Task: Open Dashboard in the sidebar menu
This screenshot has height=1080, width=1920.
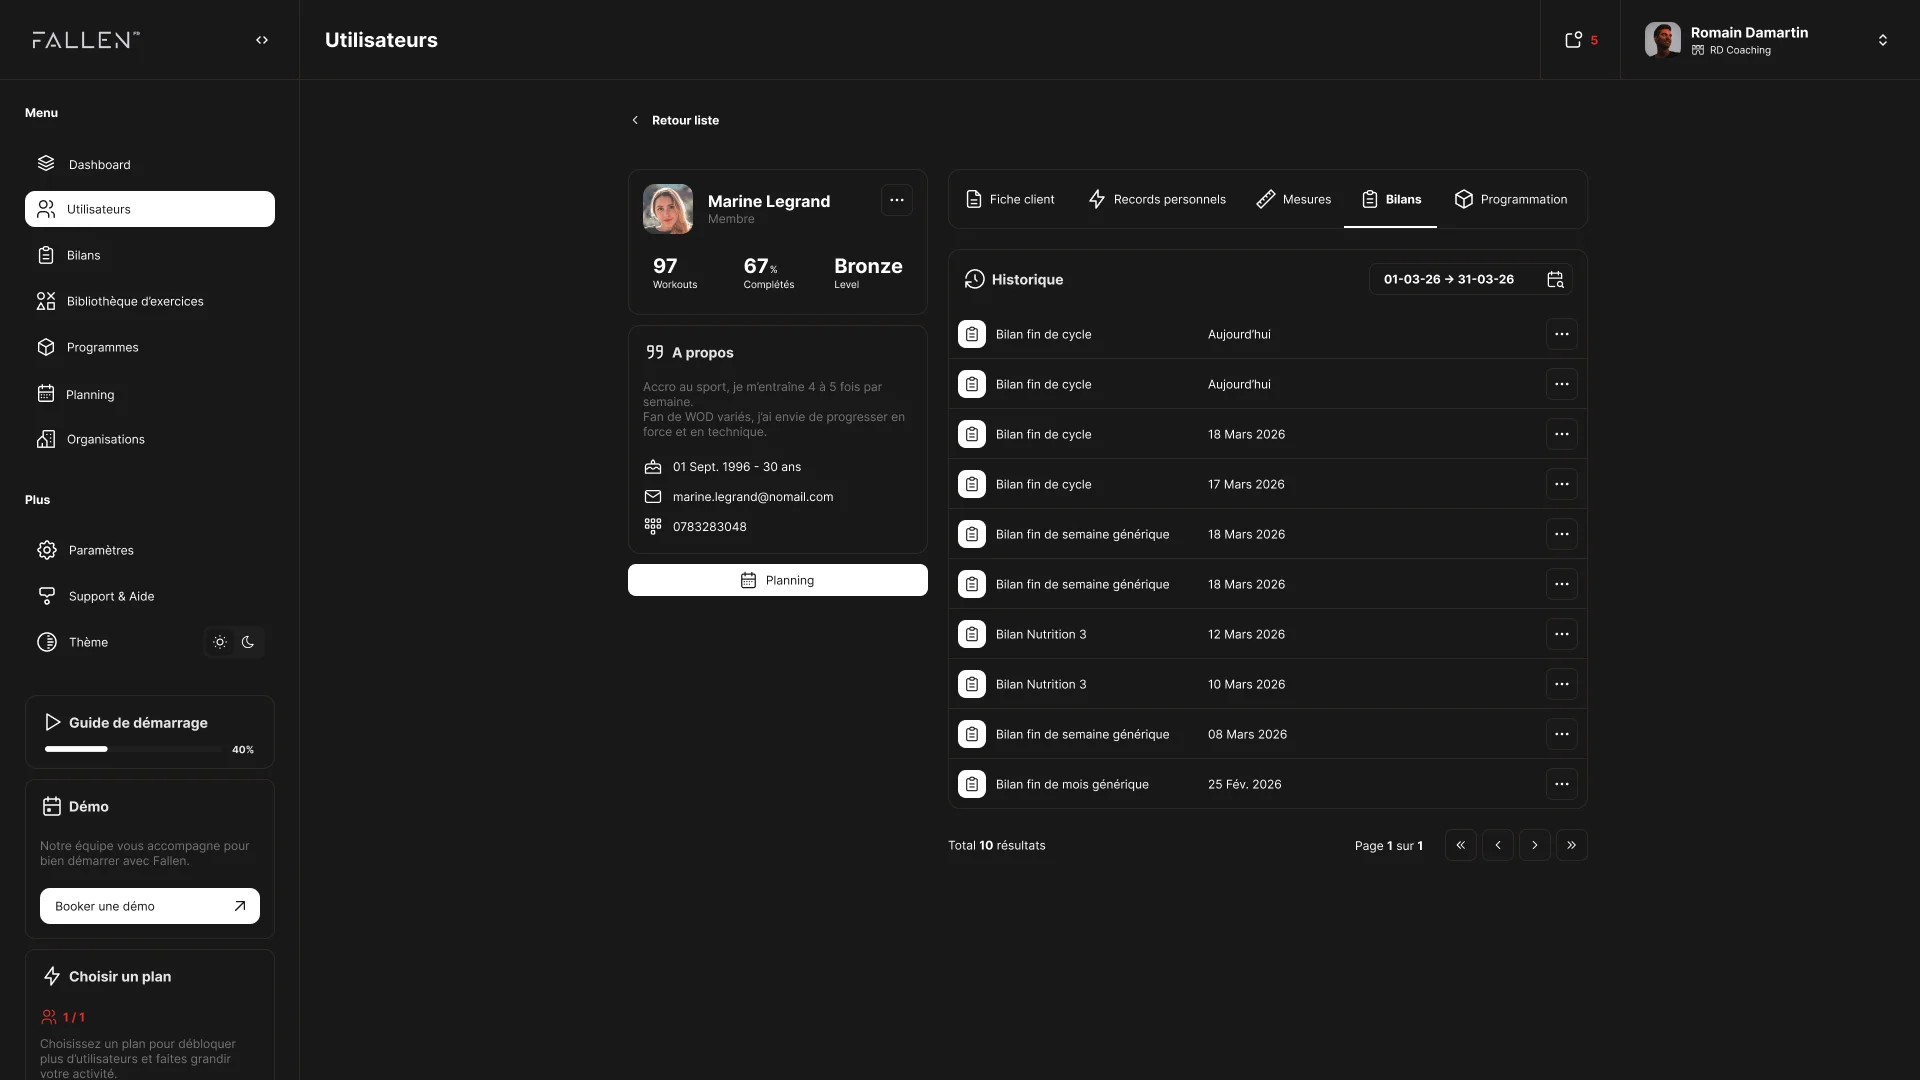Action: pos(150,164)
